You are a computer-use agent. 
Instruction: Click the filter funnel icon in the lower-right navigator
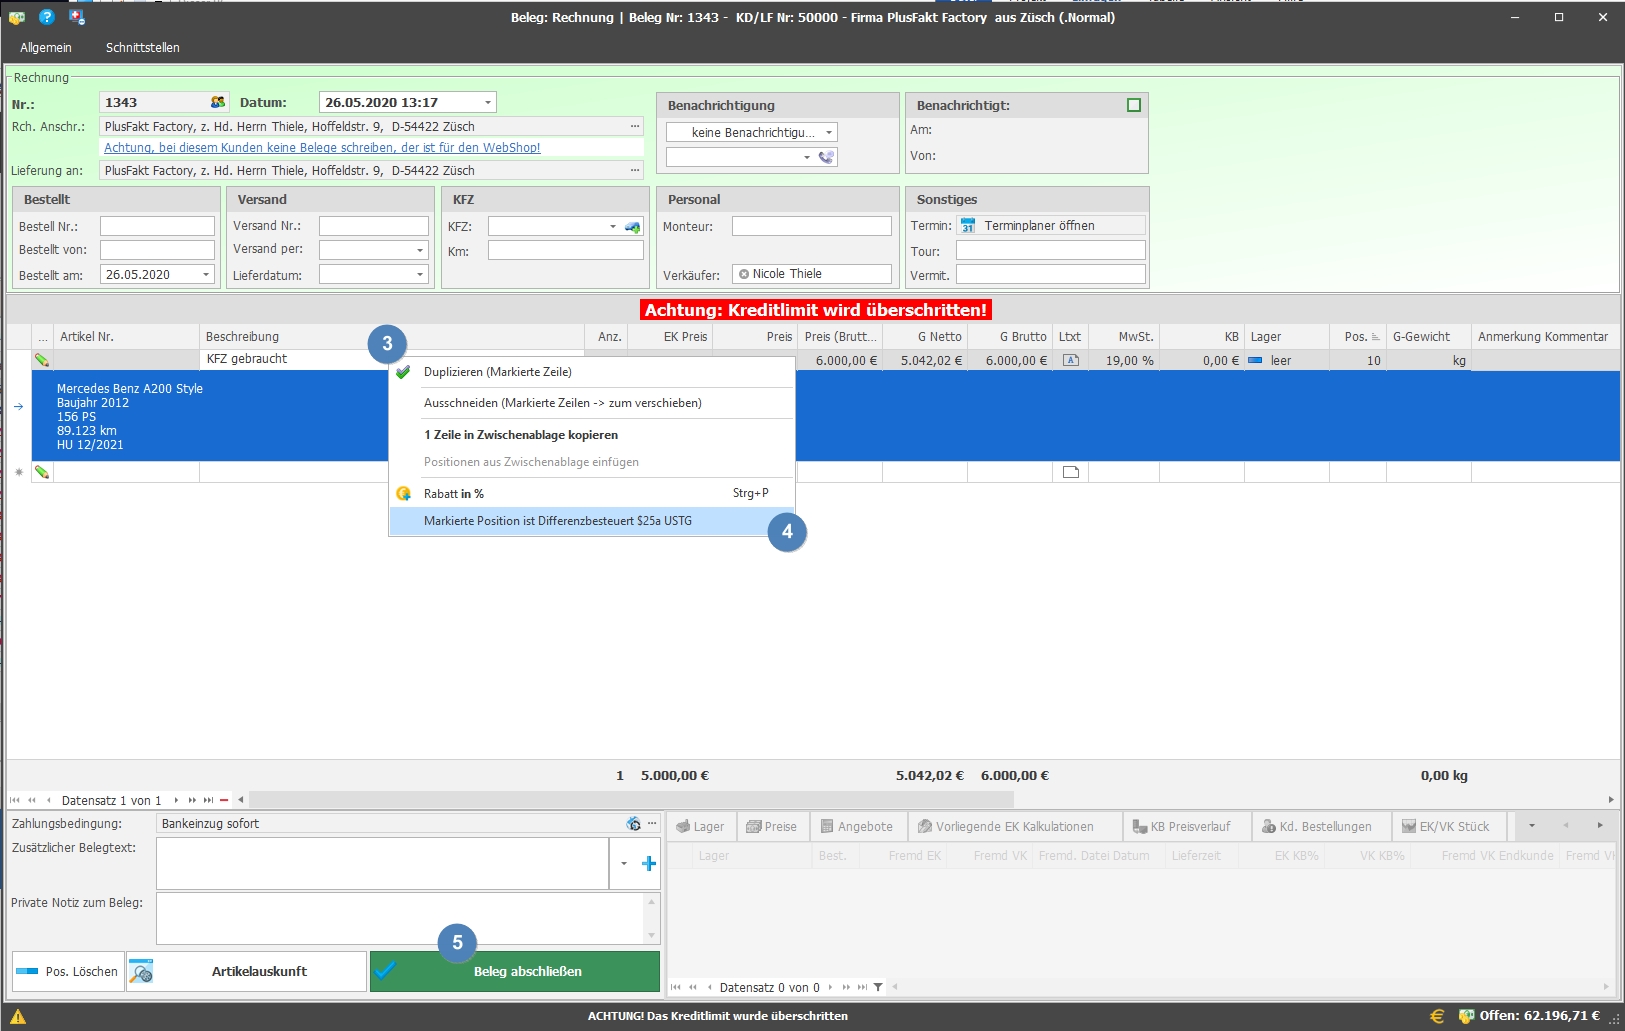coord(878,987)
